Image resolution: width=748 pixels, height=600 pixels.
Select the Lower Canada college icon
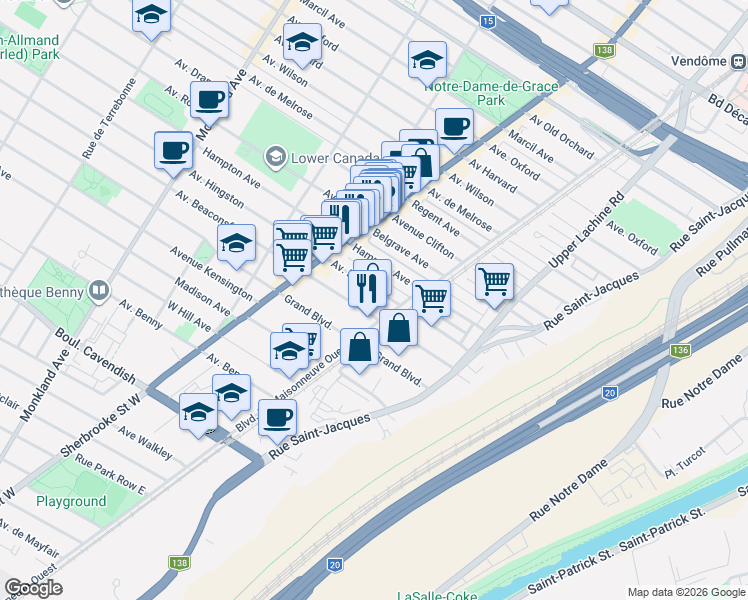(276, 158)
